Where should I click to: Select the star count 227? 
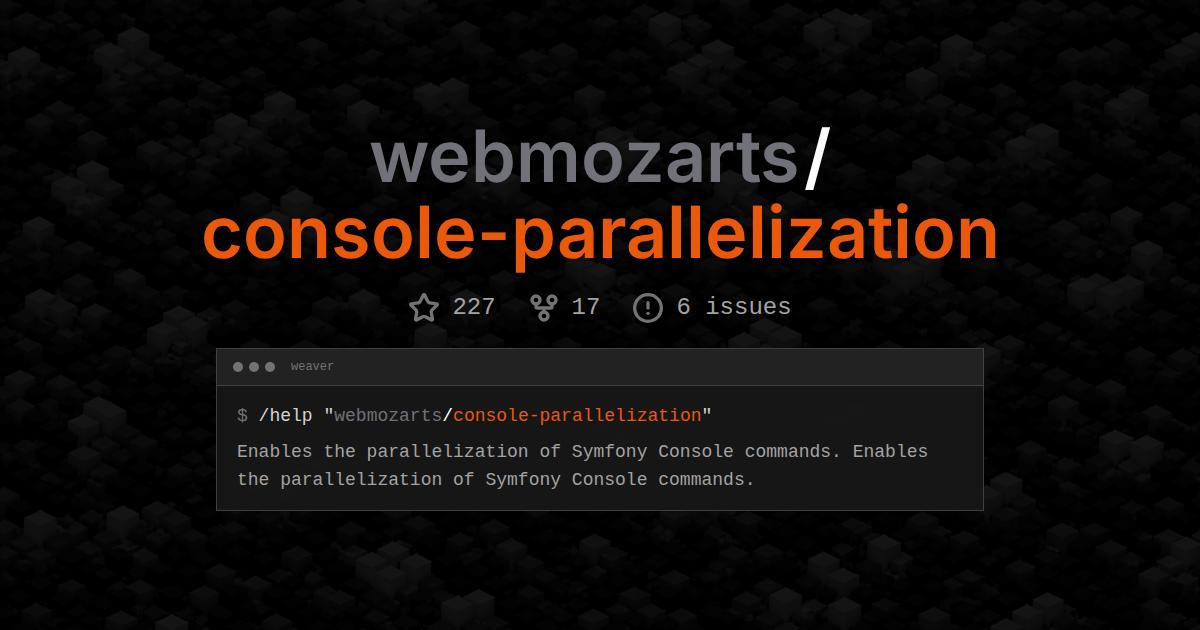pos(474,307)
